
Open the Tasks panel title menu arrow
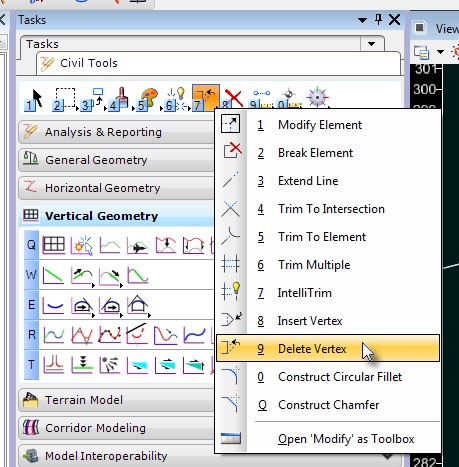point(362,20)
